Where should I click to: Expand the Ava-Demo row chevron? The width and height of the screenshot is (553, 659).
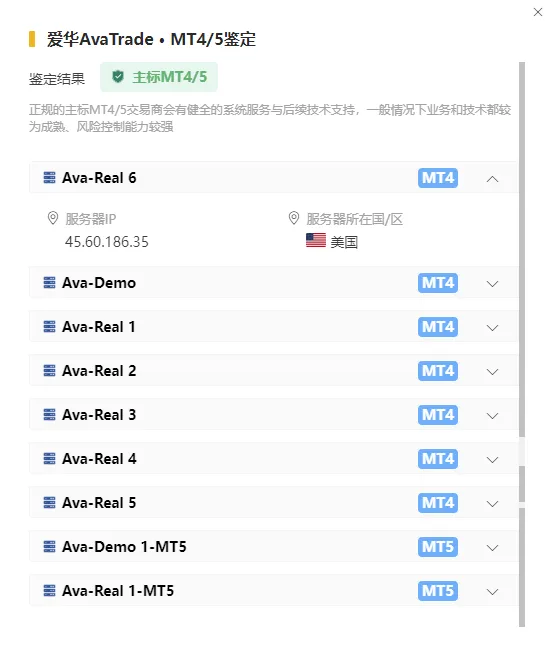click(492, 284)
